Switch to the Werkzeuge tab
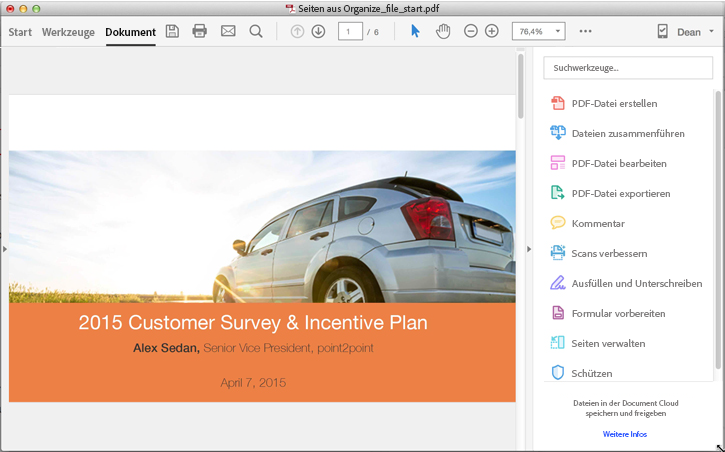The image size is (725, 452). [x=68, y=32]
